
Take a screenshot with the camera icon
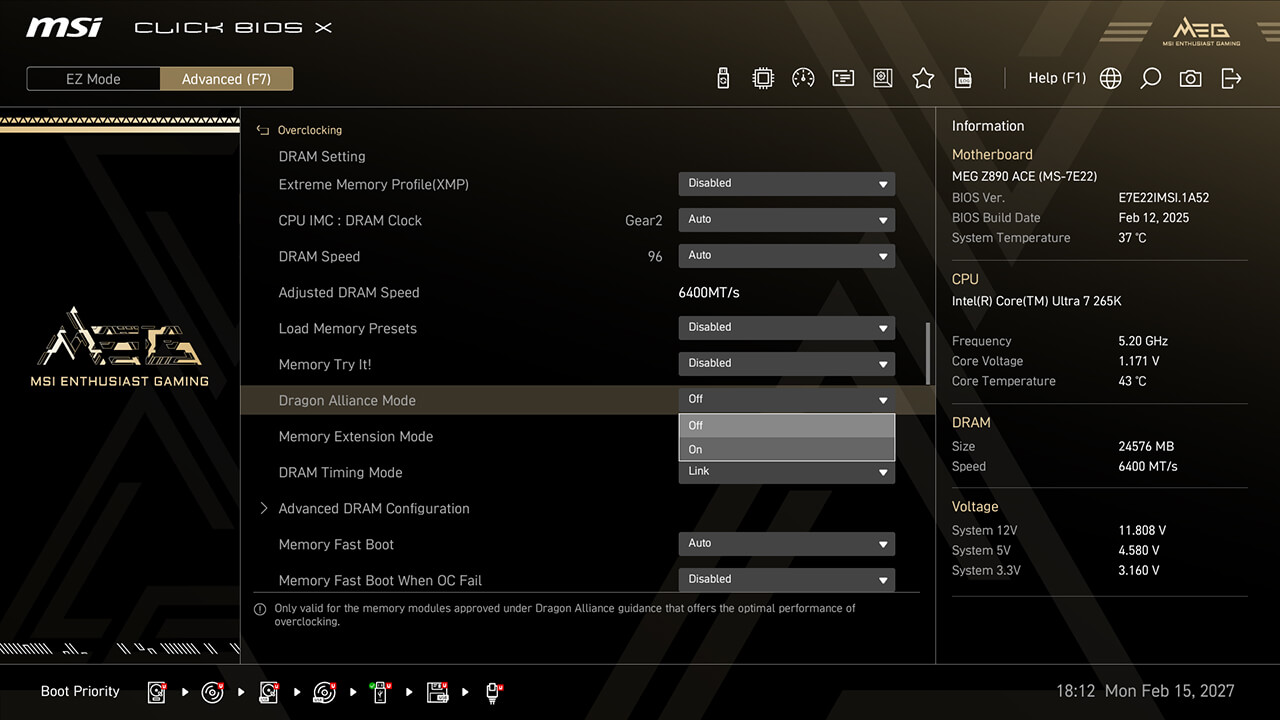(x=1190, y=78)
